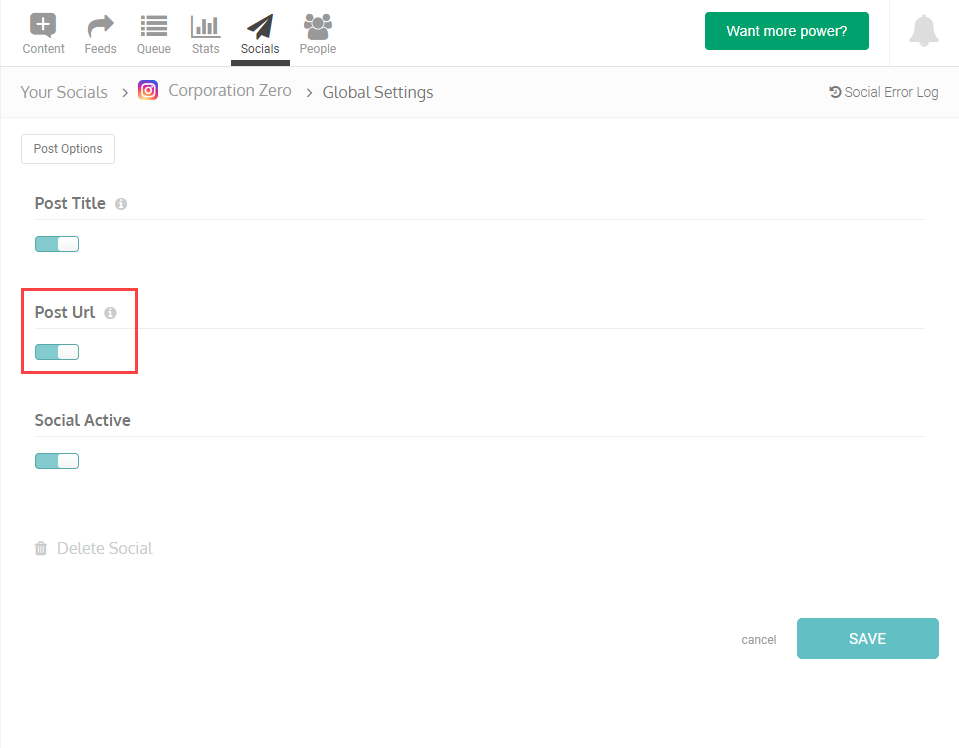Click the Delete Social link
This screenshot has height=748, width=959.
click(94, 549)
